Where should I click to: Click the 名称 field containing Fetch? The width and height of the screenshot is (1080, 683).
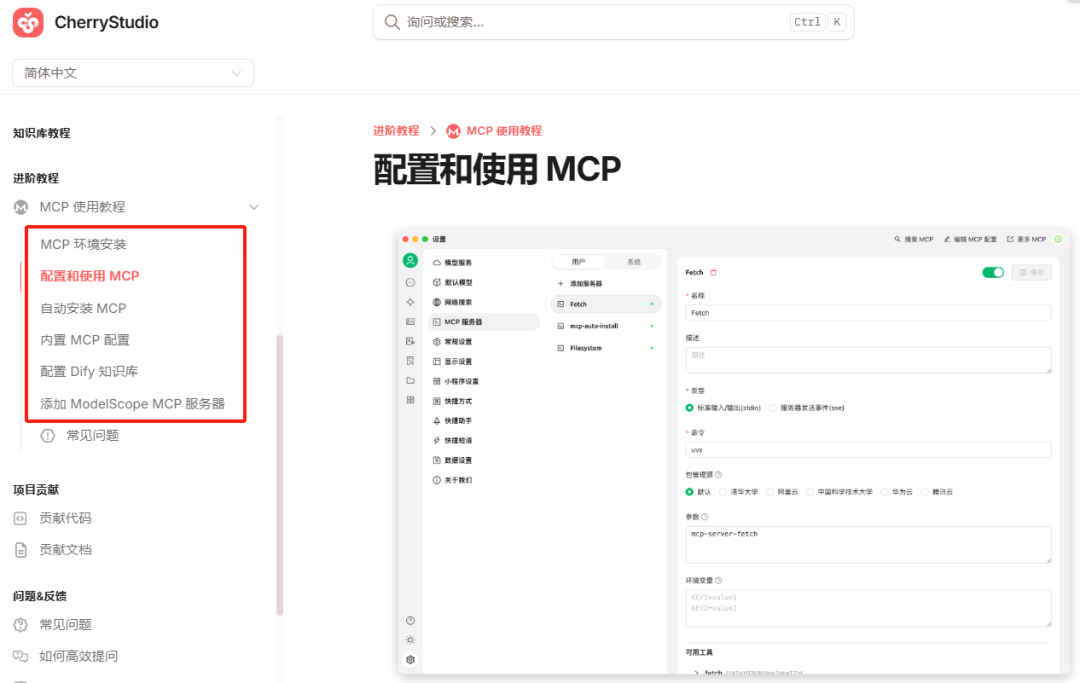click(868, 313)
